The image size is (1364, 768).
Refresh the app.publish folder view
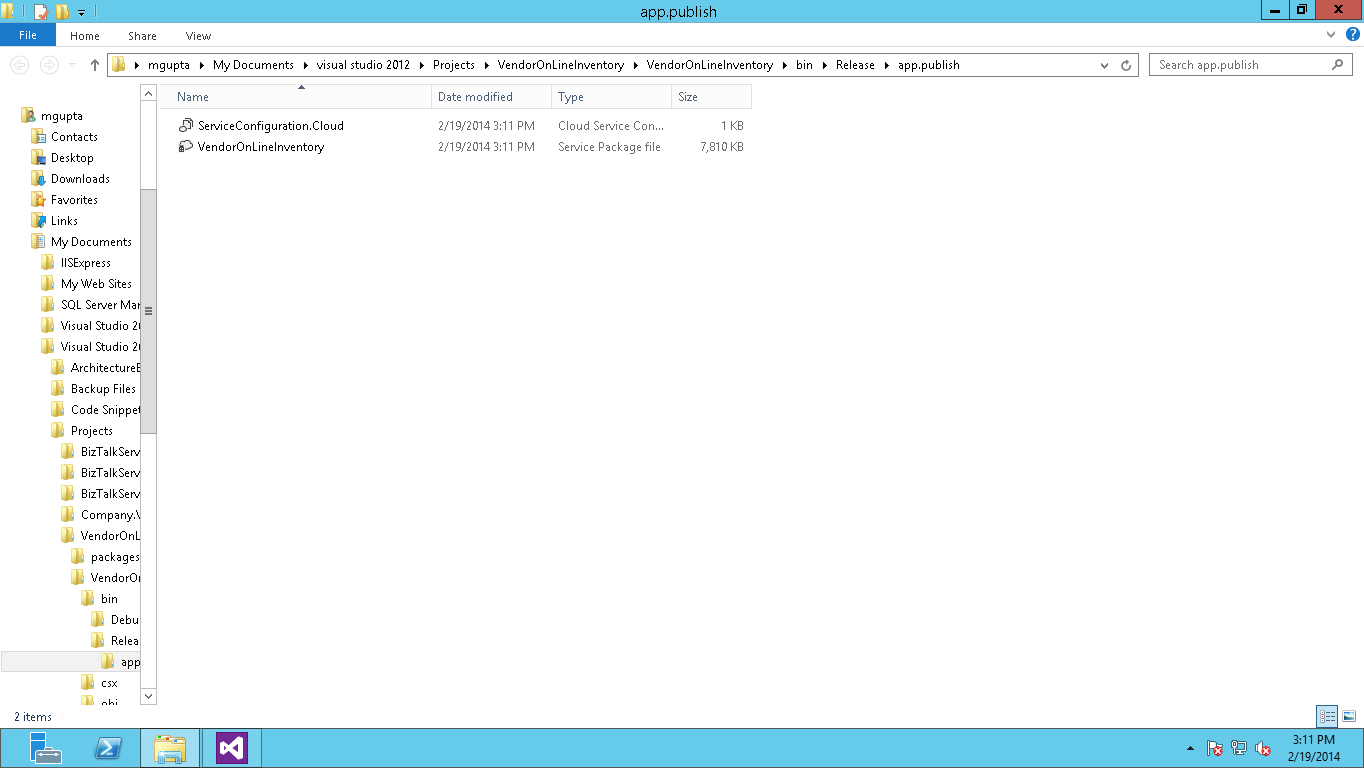pyautogui.click(x=1126, y=65)
